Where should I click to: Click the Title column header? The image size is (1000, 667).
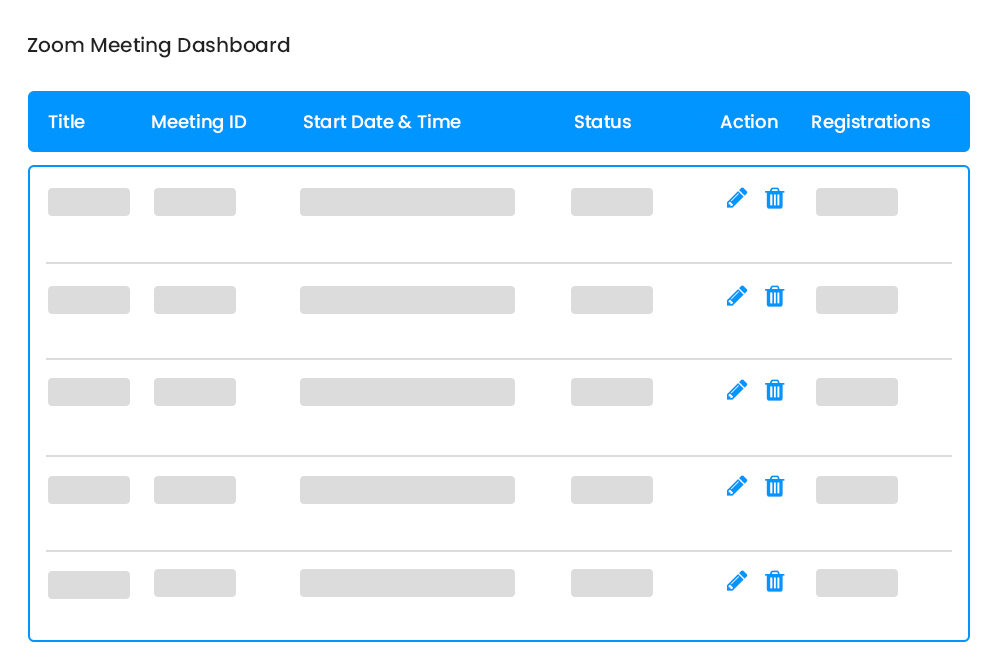(66, 121)
